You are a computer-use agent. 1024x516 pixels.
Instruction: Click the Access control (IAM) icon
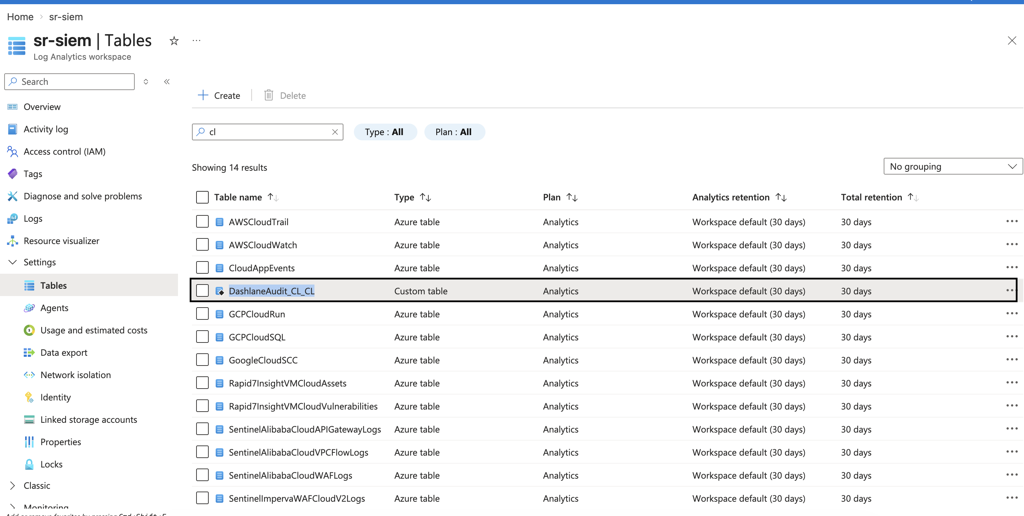click(12, 152)
